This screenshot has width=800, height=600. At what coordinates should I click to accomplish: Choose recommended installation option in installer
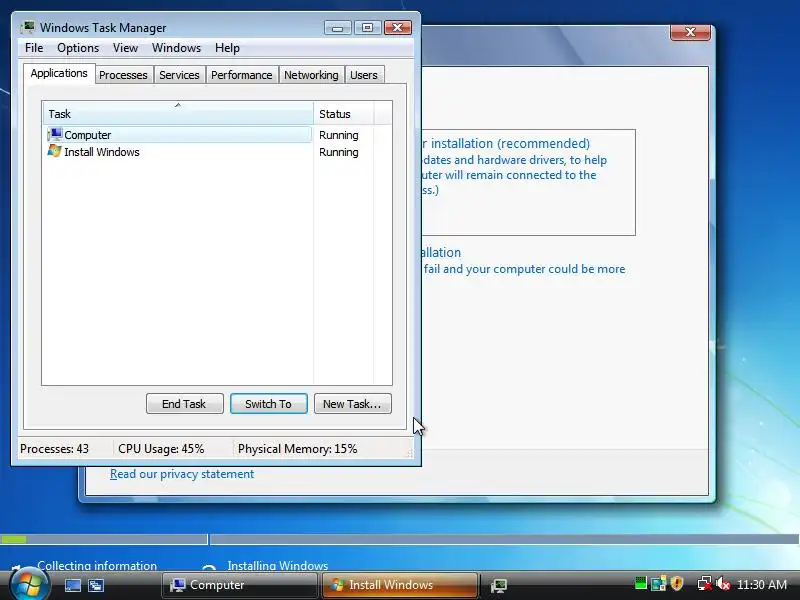click(x=529, y=182)
